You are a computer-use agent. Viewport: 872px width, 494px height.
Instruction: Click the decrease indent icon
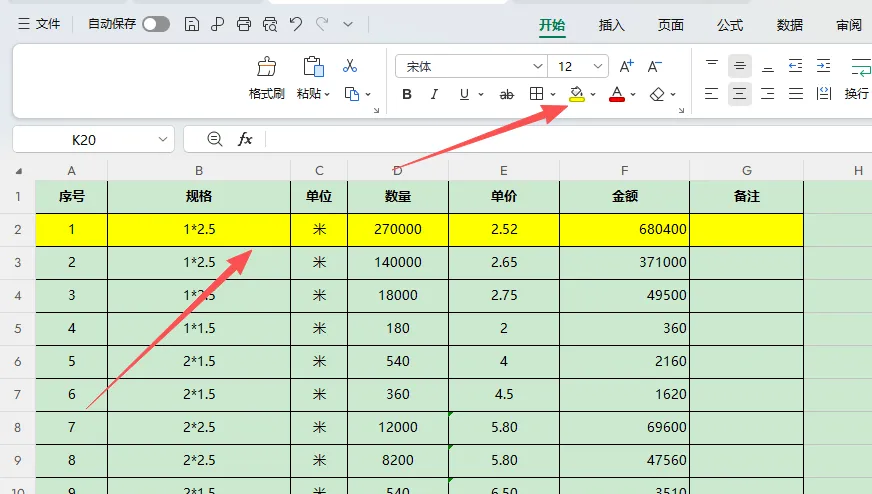(x=796, y=66)
